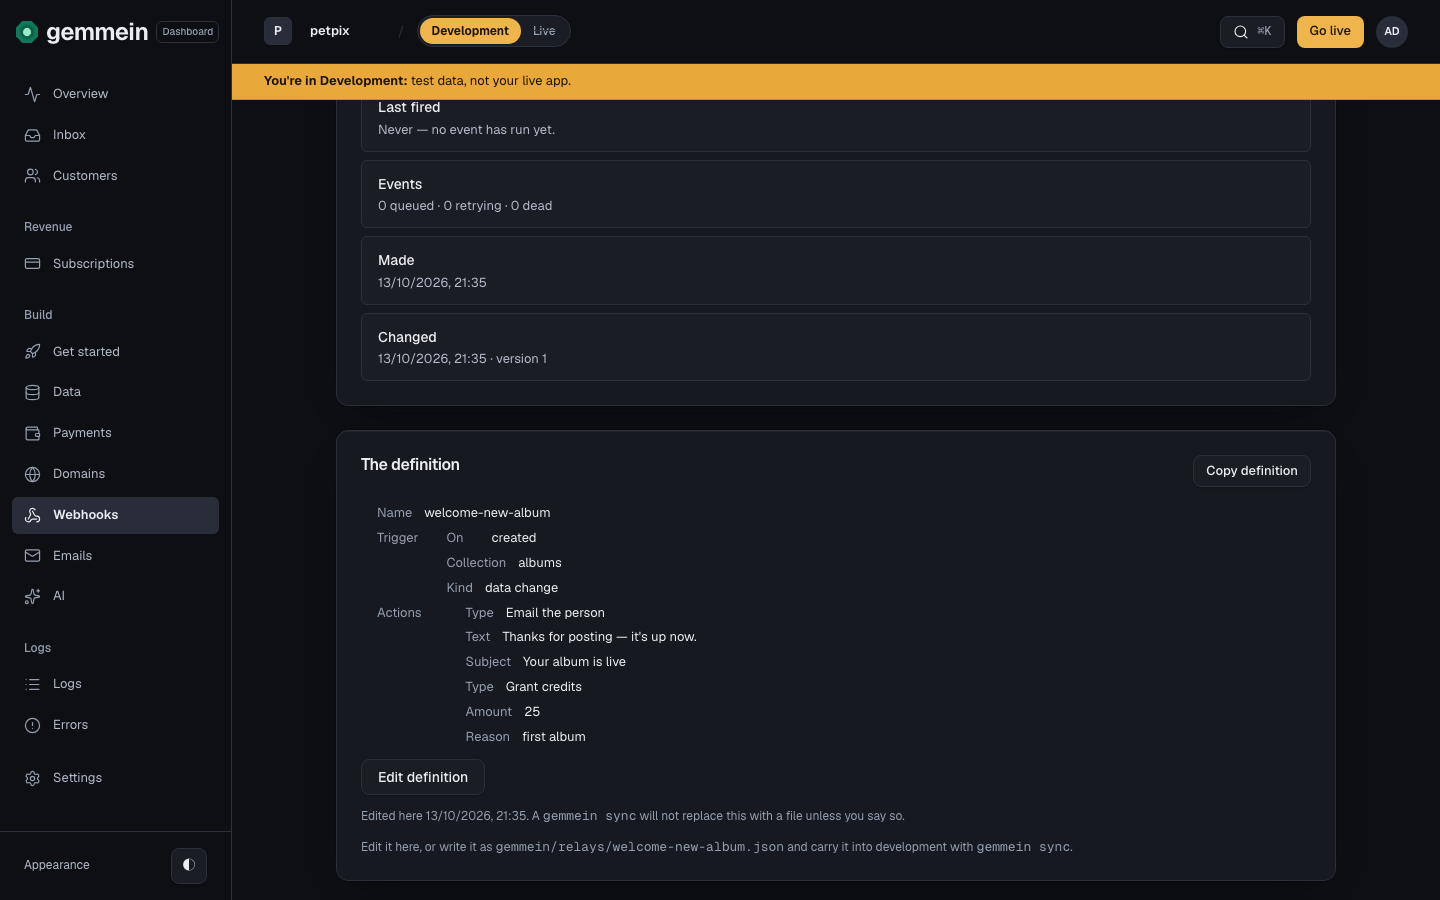Image resolution: width=1440 pixels, height=900 pixels.
Task: Click the Kind value "data change"
Action: pos(521,588)
